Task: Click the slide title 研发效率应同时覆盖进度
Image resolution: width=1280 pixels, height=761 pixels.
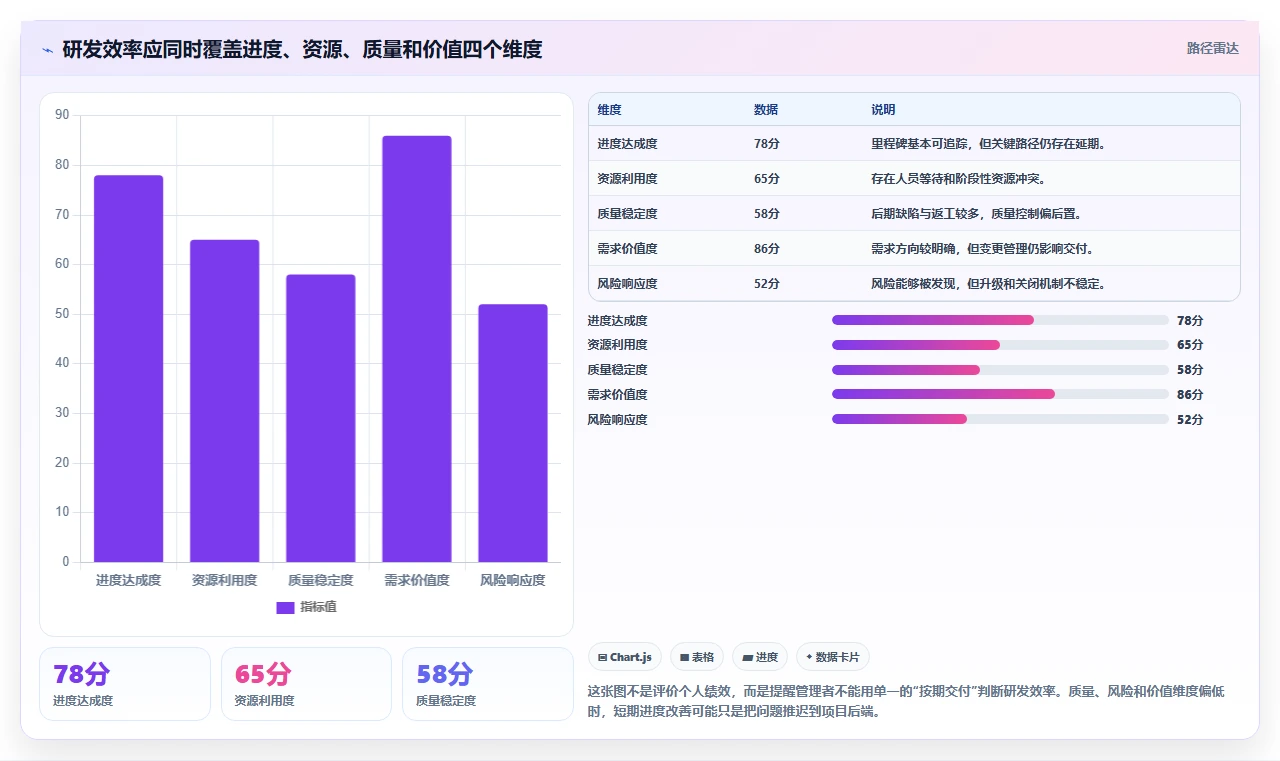Action: 302,49
